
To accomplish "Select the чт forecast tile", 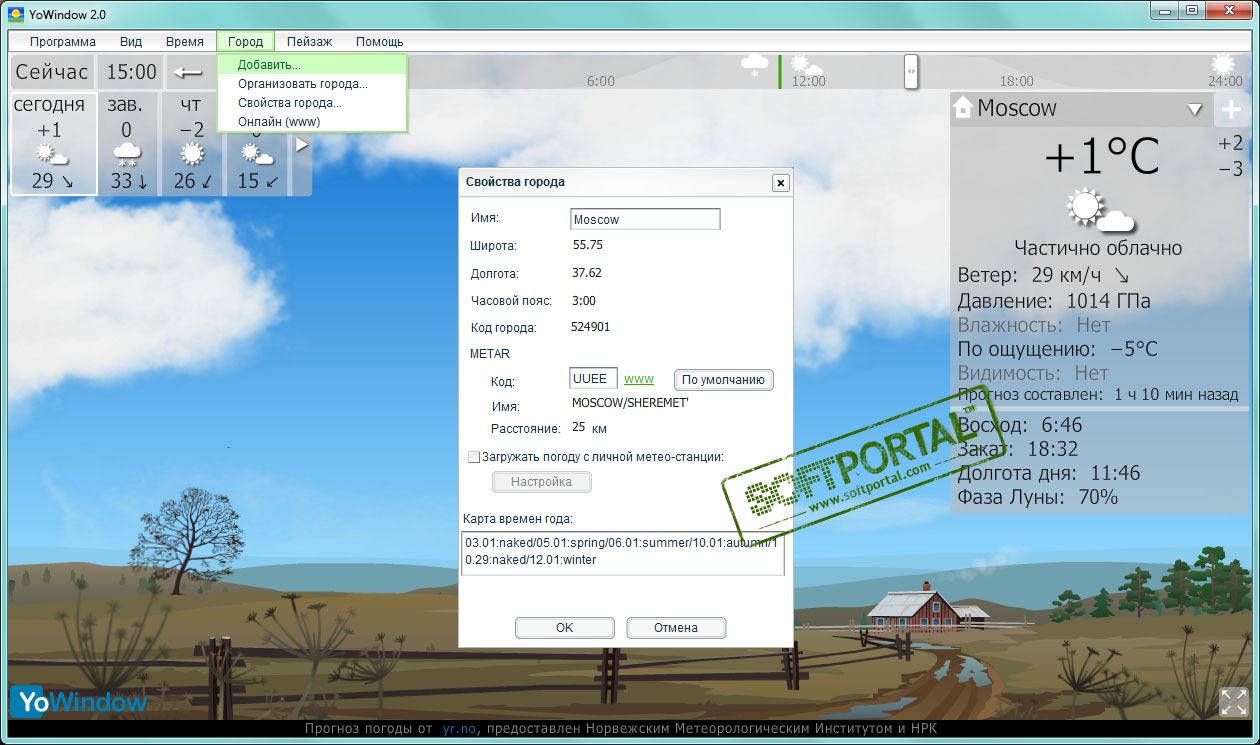I will point(190,144).
